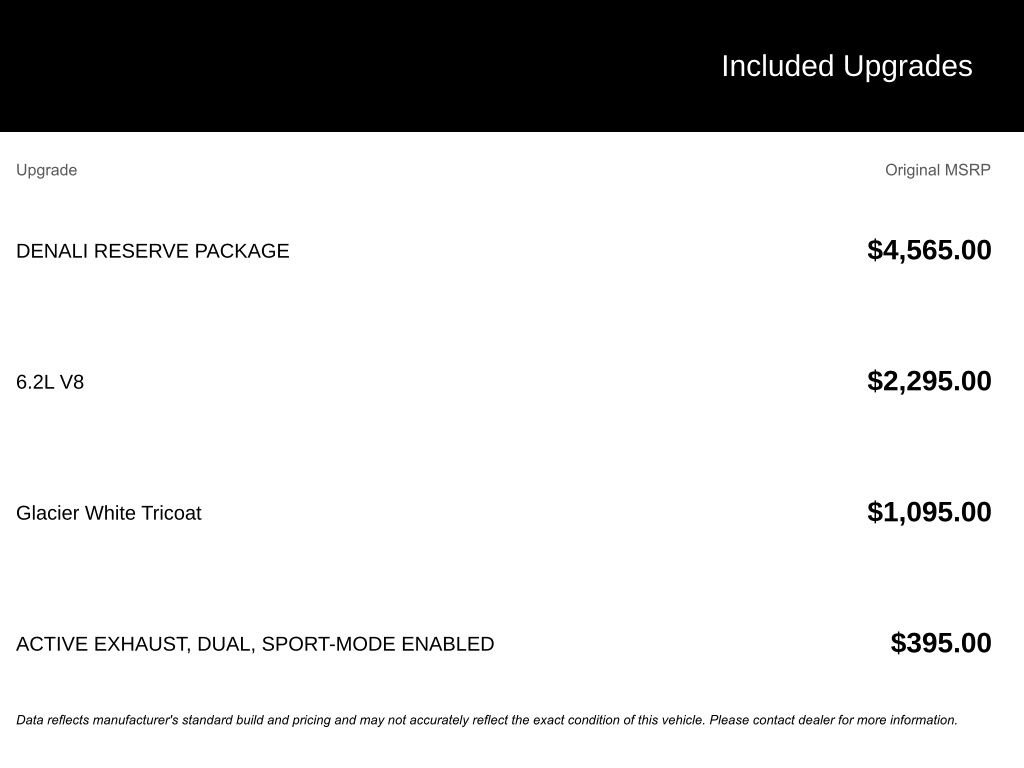
Task: Click the $4,565.00 price
Action: (x=929, y=250)
